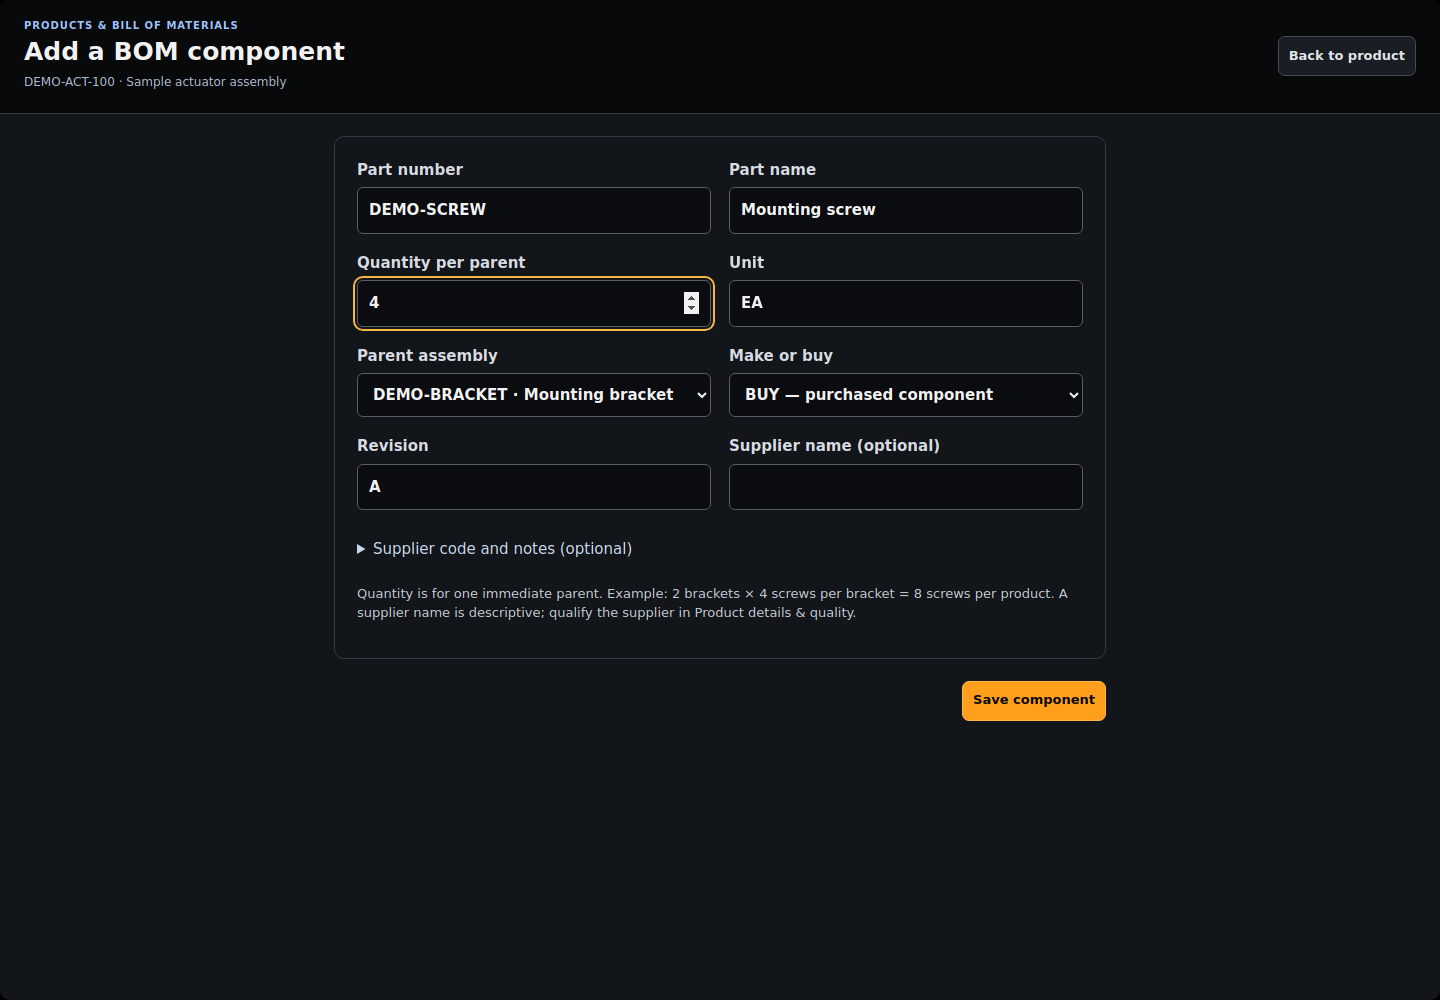This screenshot has width=1440, height=1000.
Task: Click the Part number label
Action: [410, 170]
